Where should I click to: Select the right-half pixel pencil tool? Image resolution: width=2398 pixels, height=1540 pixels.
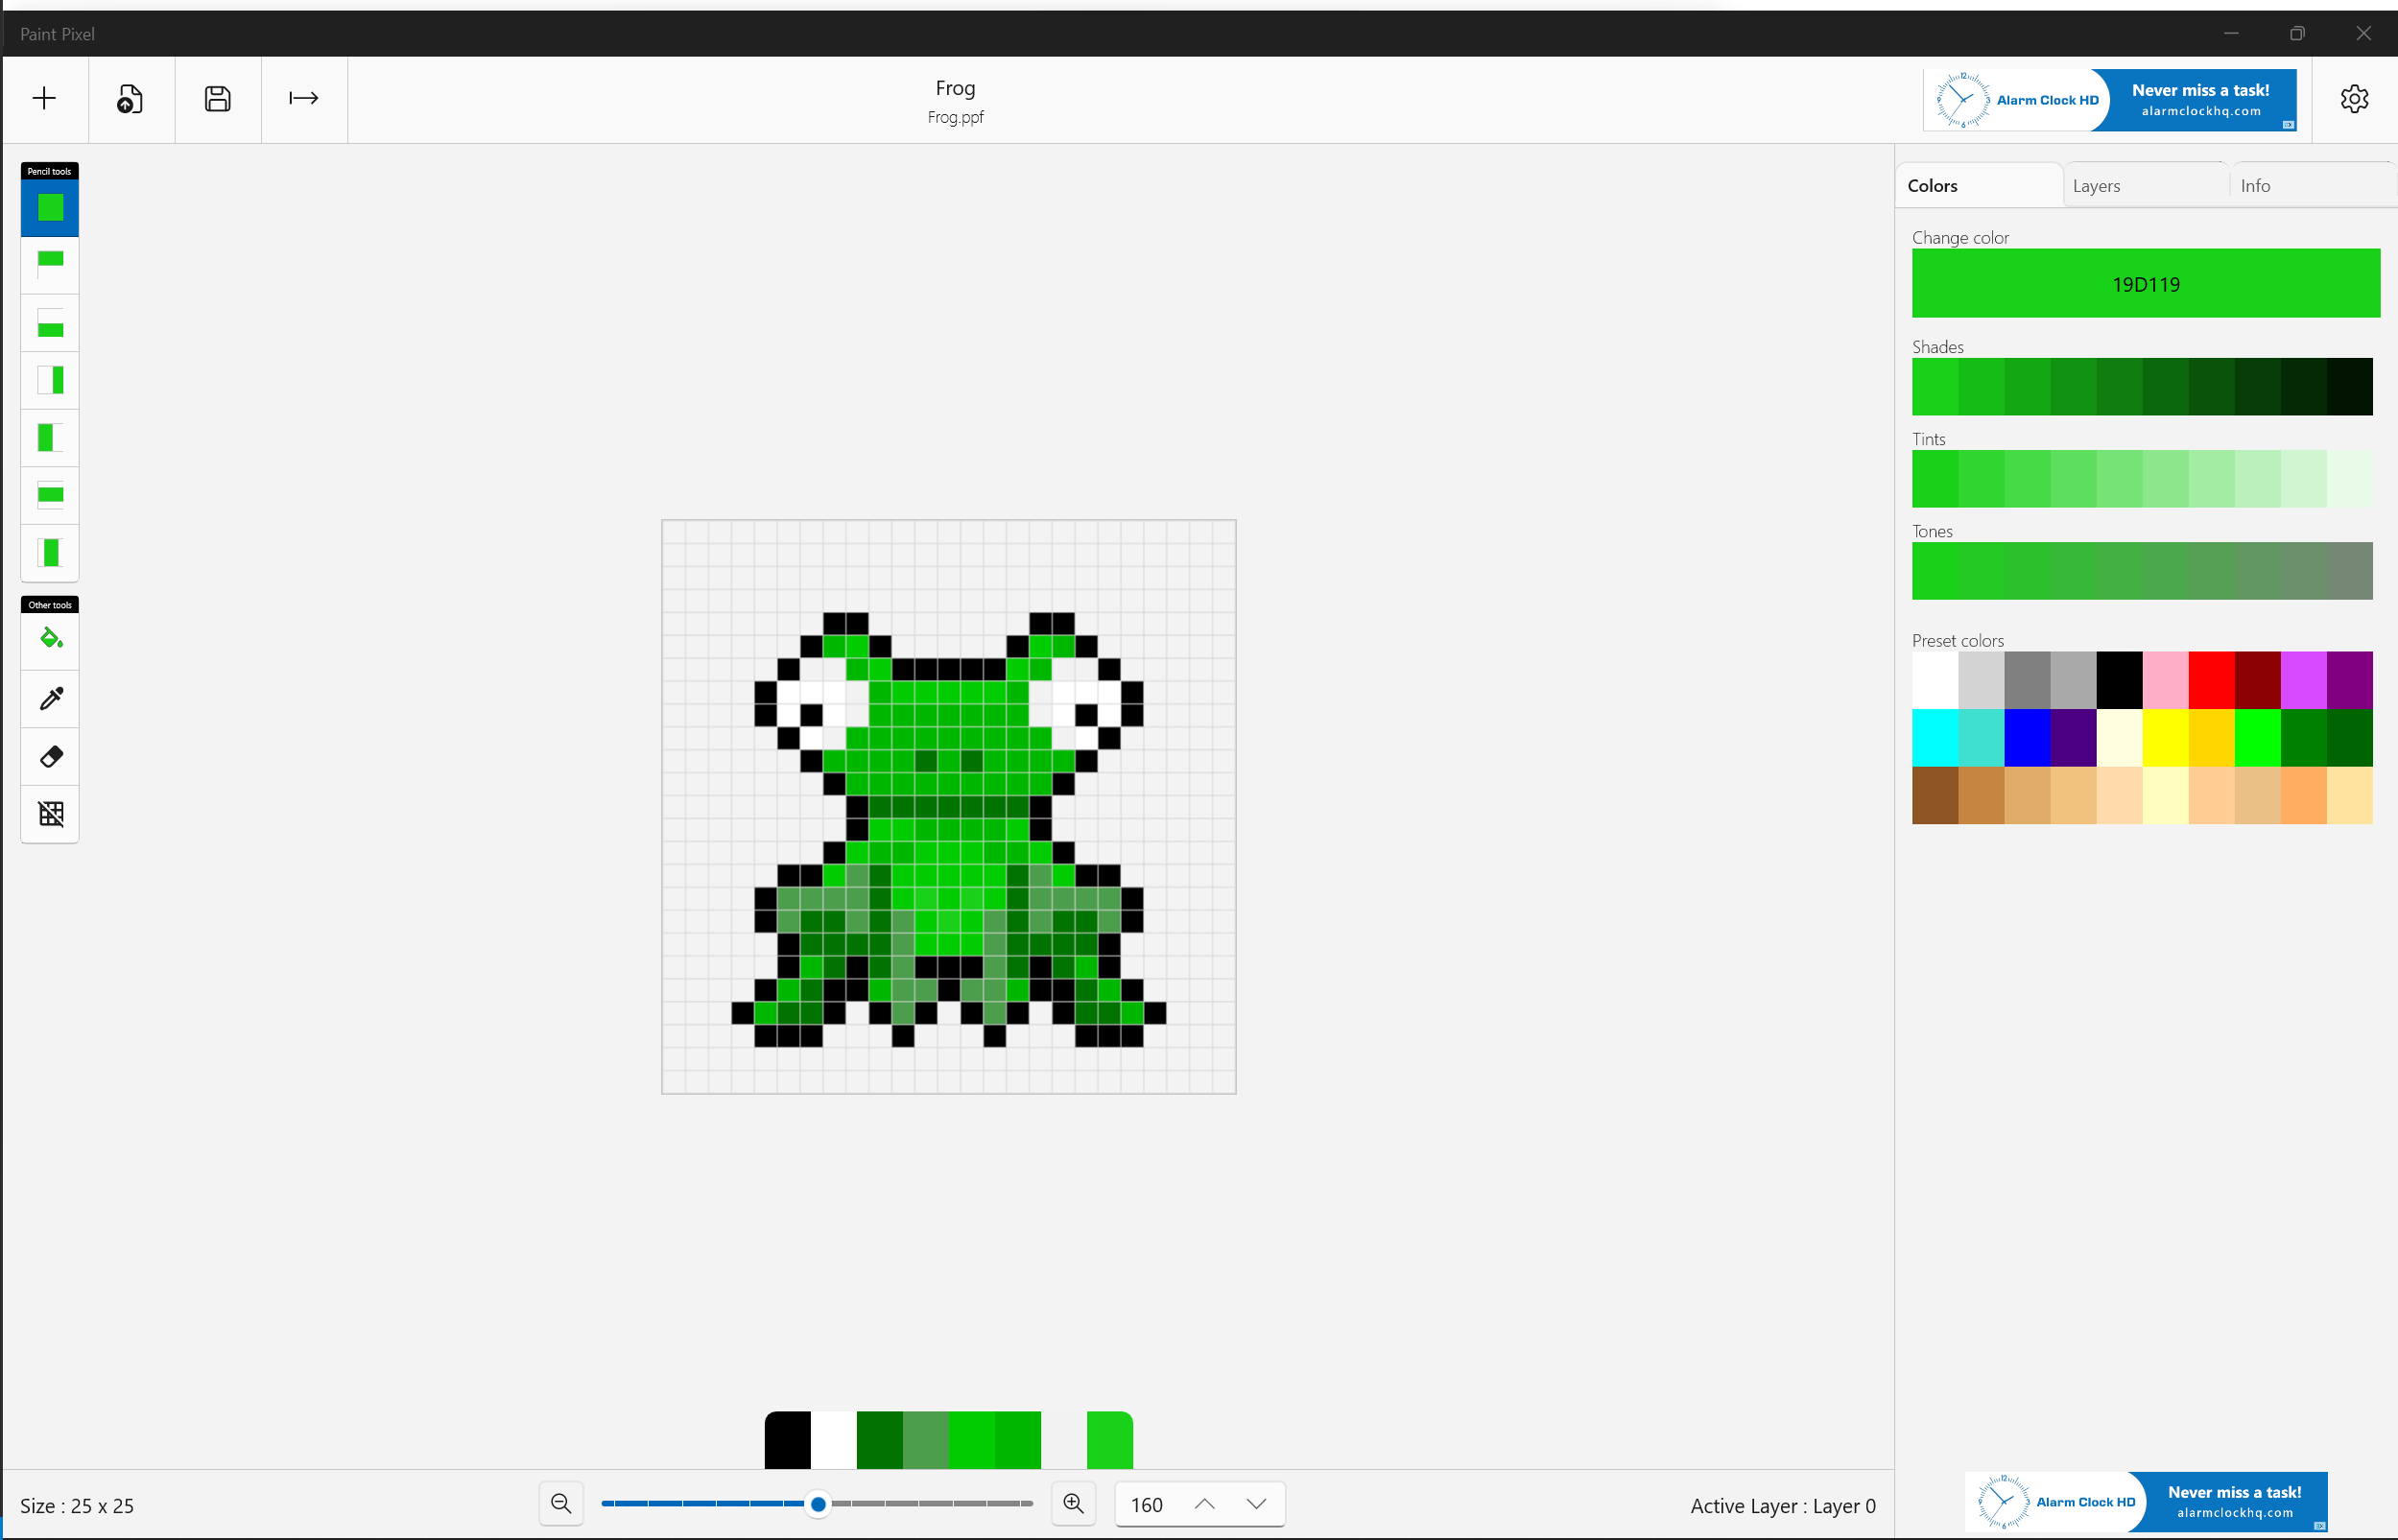[x=50, y=380]
